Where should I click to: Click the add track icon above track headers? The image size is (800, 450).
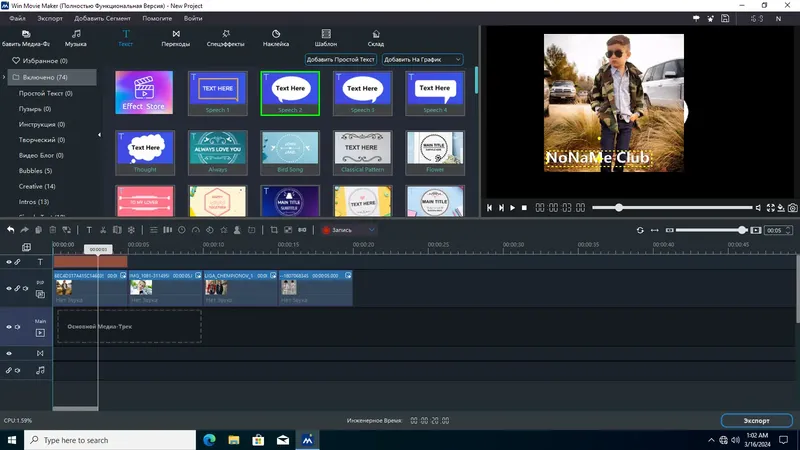(x=26, y=247)
